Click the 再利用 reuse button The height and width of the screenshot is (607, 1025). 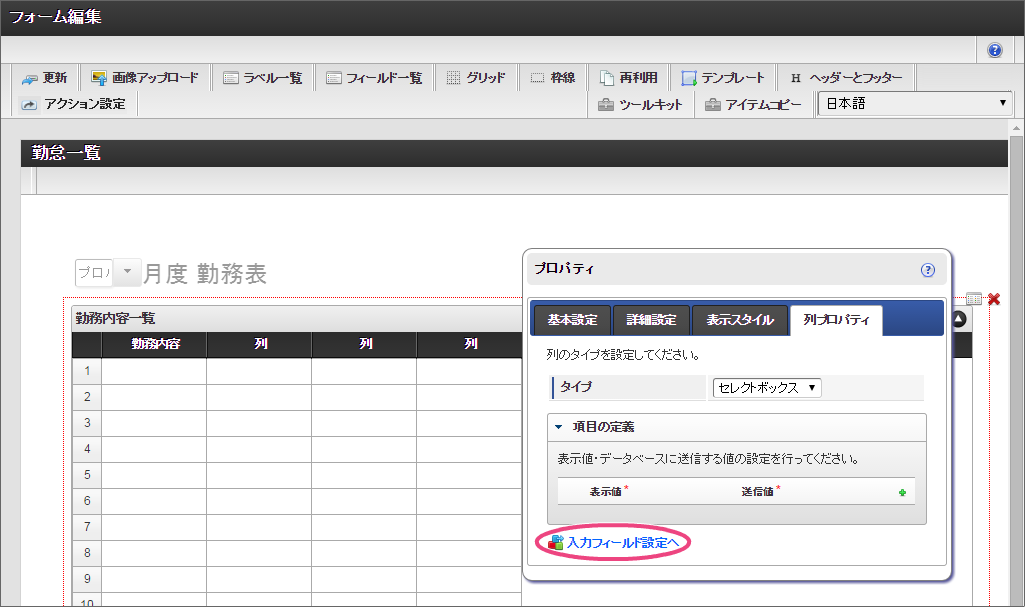[628, 78]
